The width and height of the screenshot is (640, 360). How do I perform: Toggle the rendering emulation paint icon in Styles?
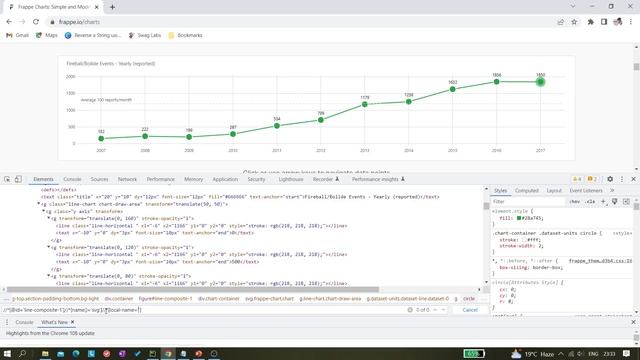(x=614, y=201)
